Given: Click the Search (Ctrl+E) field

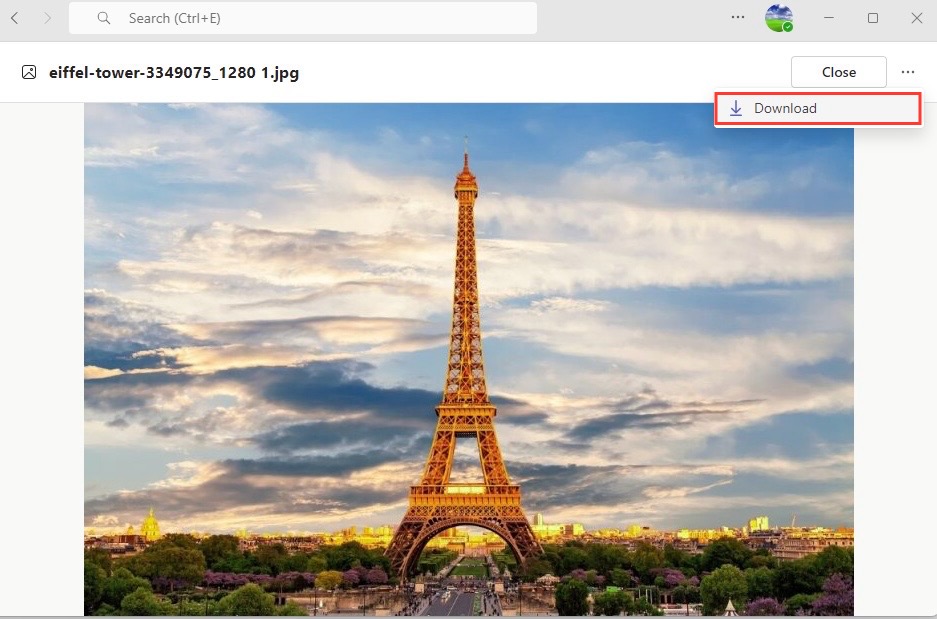Looking at the screenshot, I should click(303, 18).
